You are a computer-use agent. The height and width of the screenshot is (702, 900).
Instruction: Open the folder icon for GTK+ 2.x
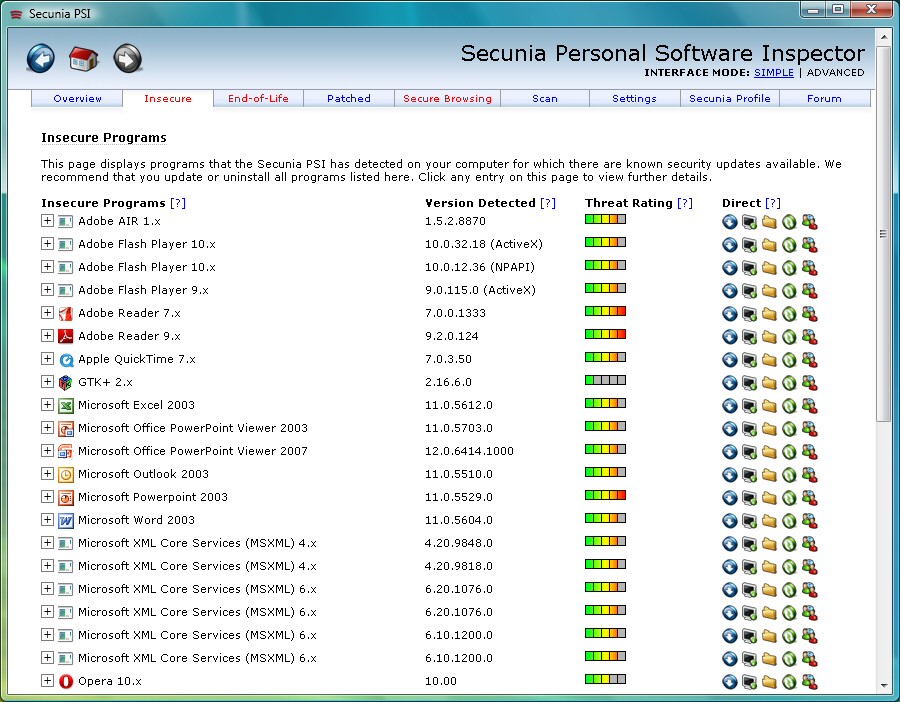pyautogui.click(x=769, y=382)
